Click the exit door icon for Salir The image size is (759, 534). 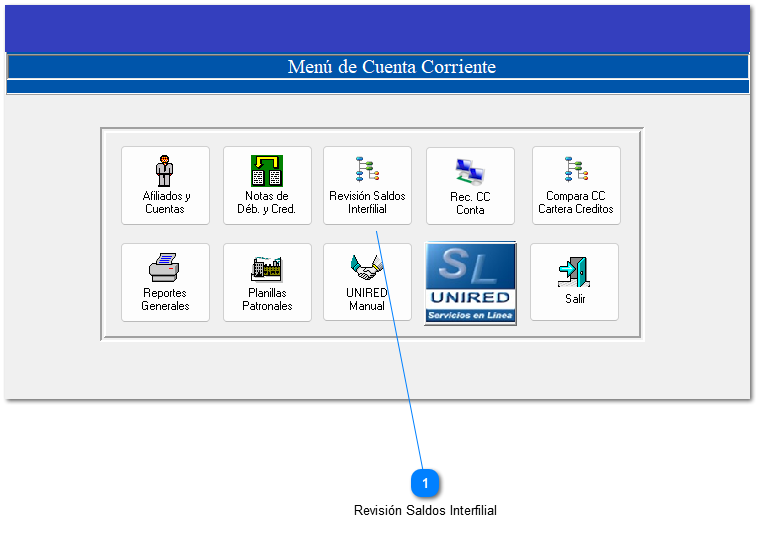[x=574, y=271]
